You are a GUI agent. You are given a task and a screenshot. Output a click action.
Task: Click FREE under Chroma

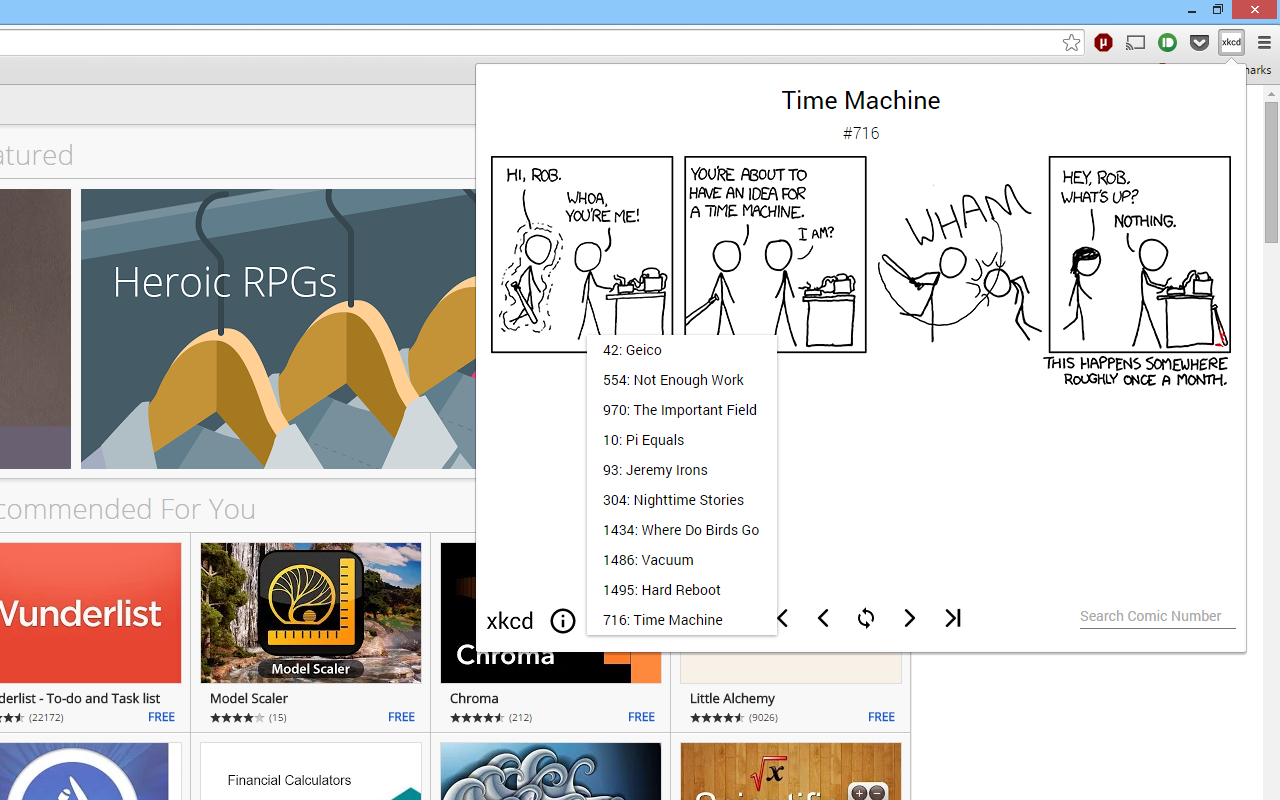[x=641, y=717]
